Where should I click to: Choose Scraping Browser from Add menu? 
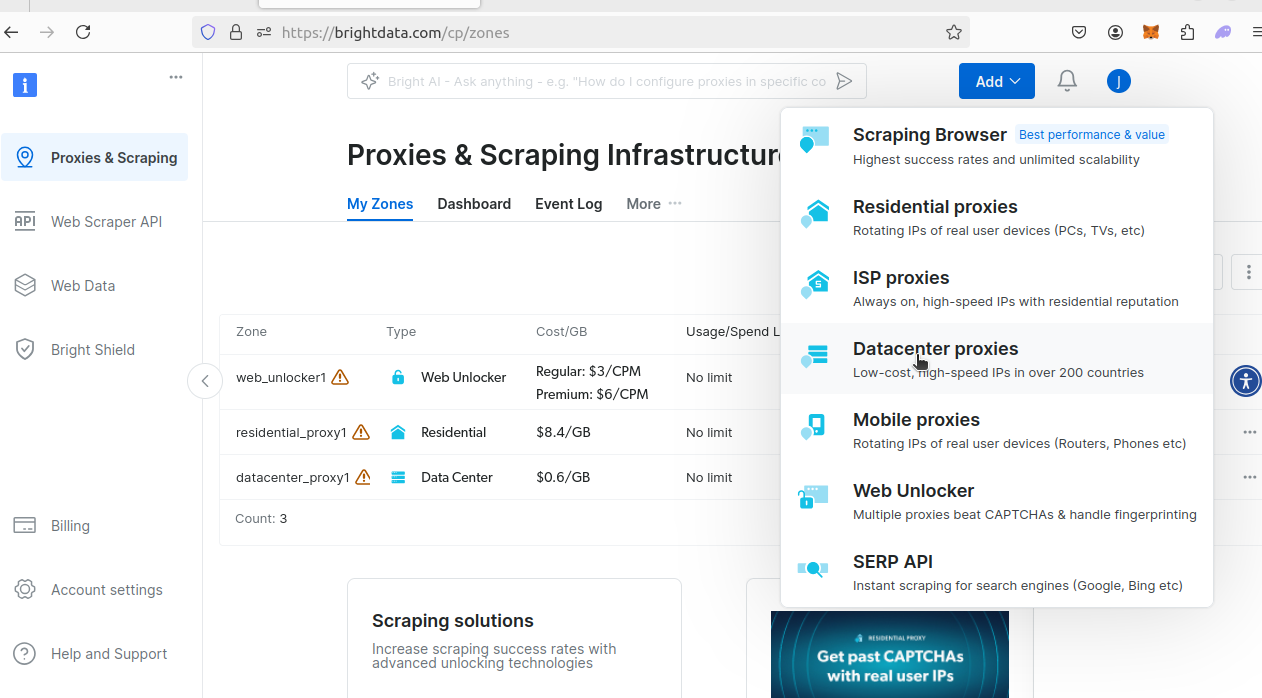point(997,146)
